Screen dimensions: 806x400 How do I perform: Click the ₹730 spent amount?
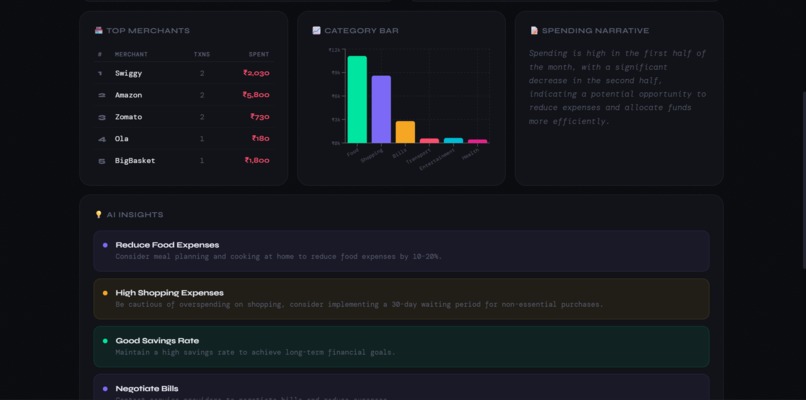(260, 117)
